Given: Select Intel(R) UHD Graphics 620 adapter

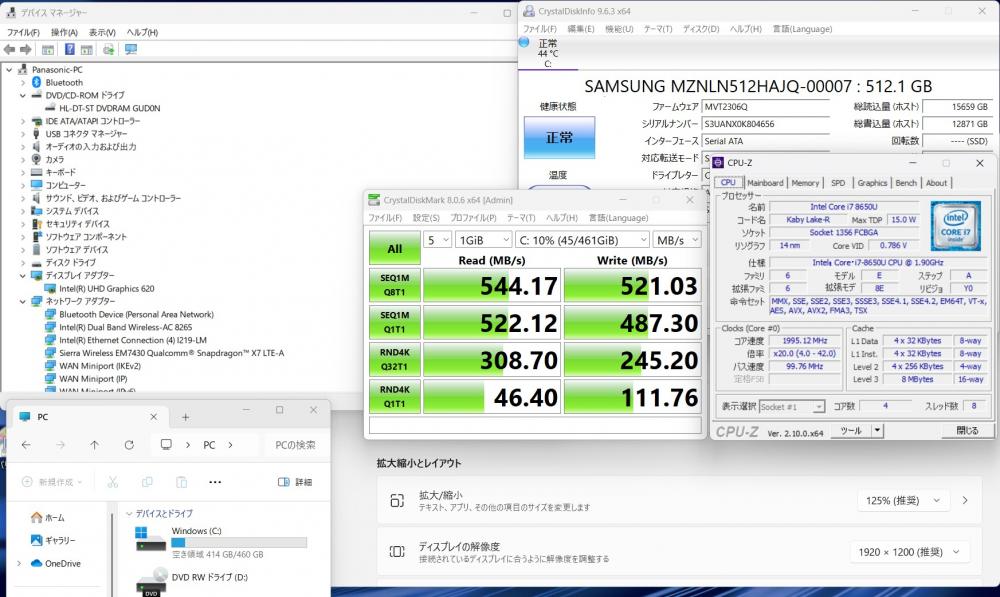Looking at the screenshot, I should pyautogui.click(x=107, y=288).
